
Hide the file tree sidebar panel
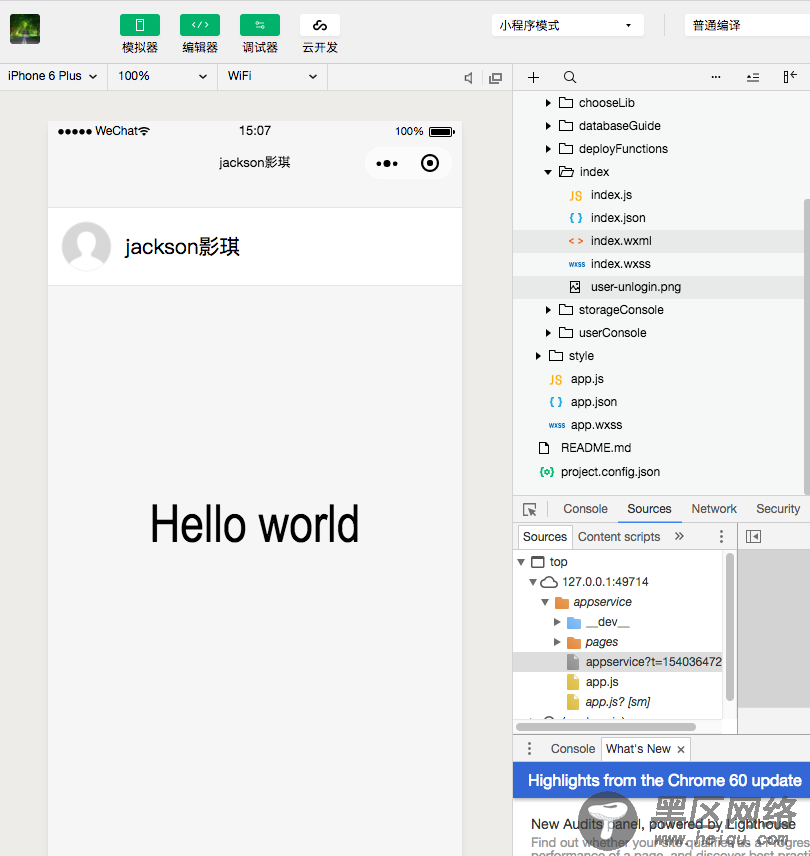pos(790,77)
